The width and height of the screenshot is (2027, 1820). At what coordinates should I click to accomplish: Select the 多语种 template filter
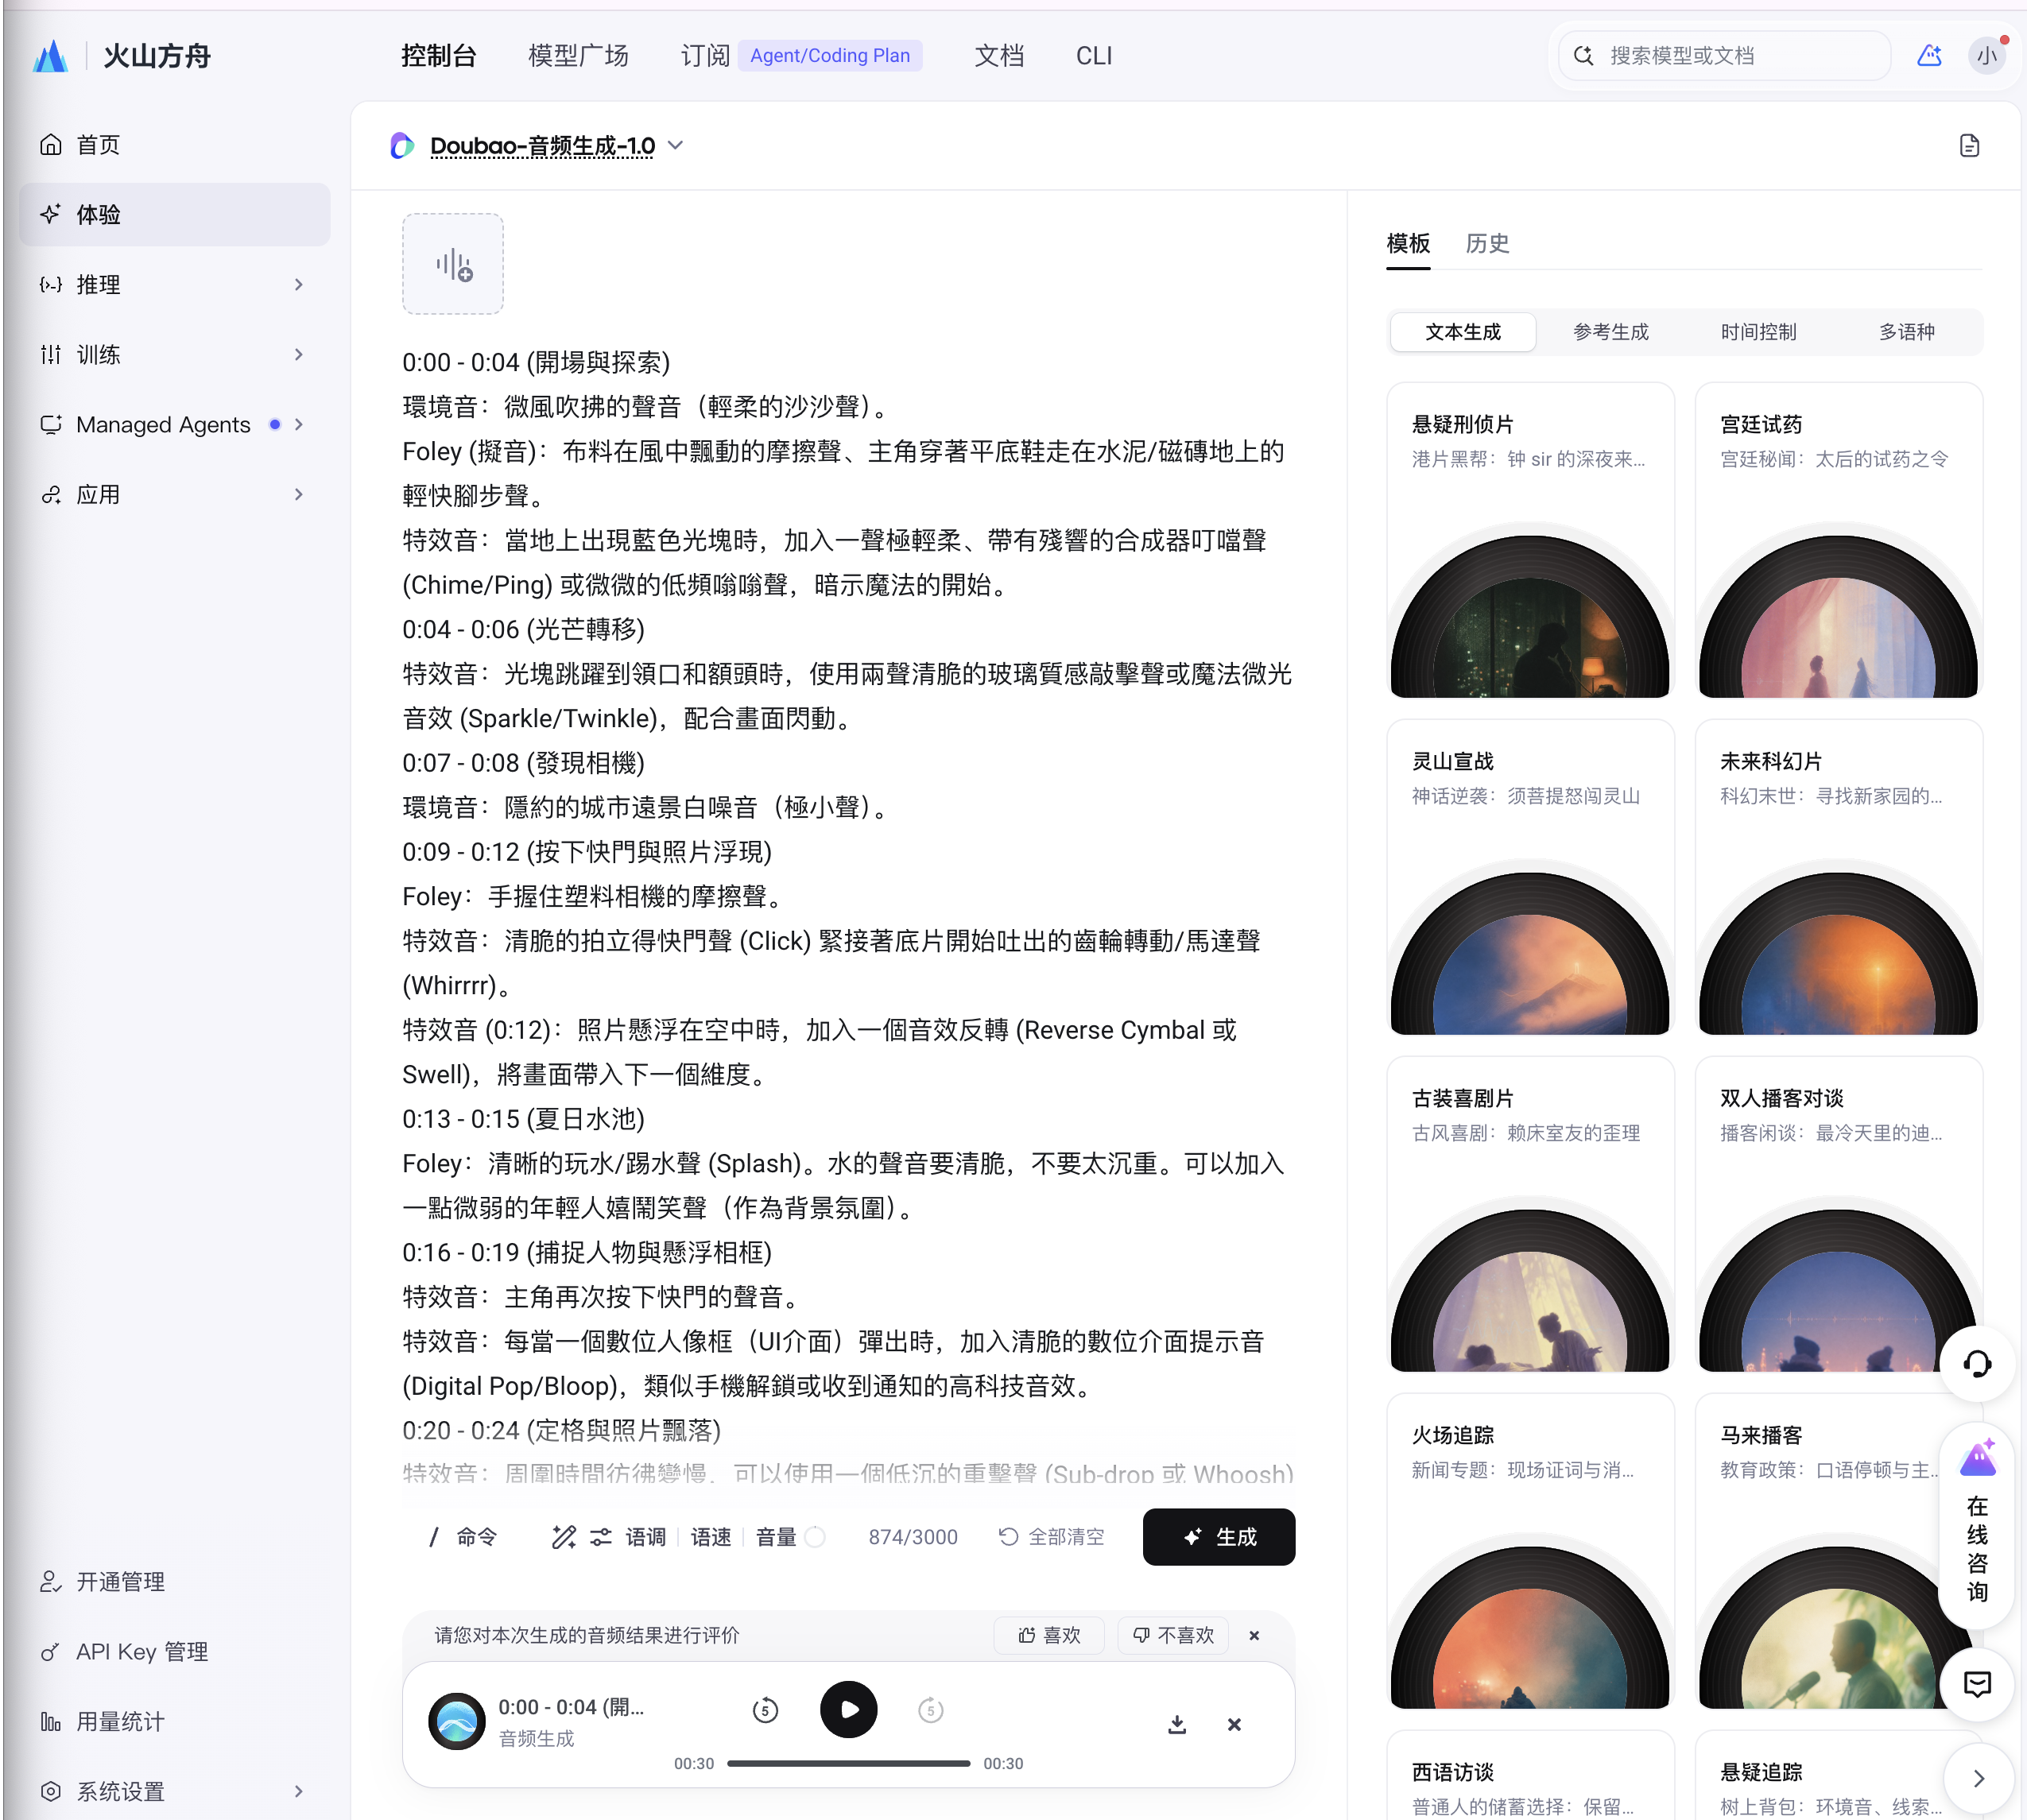pos(1907,332)
